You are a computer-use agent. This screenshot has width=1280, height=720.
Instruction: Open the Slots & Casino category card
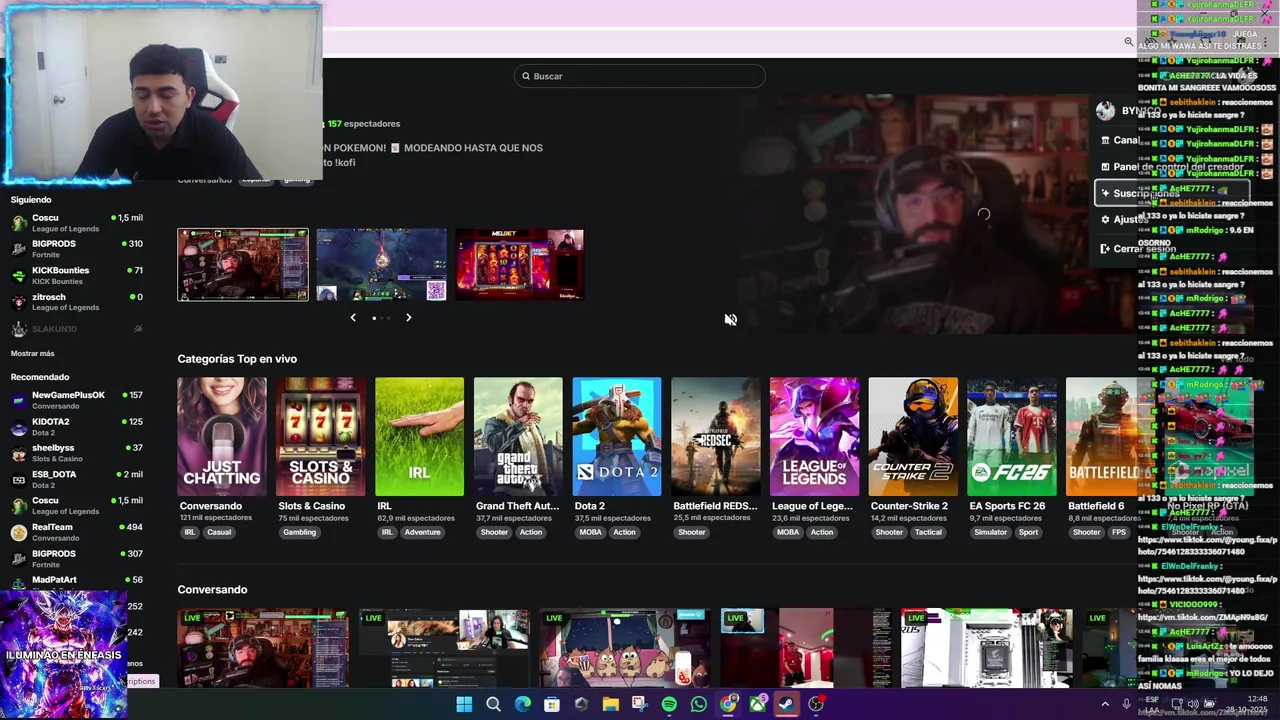[320, 437]
